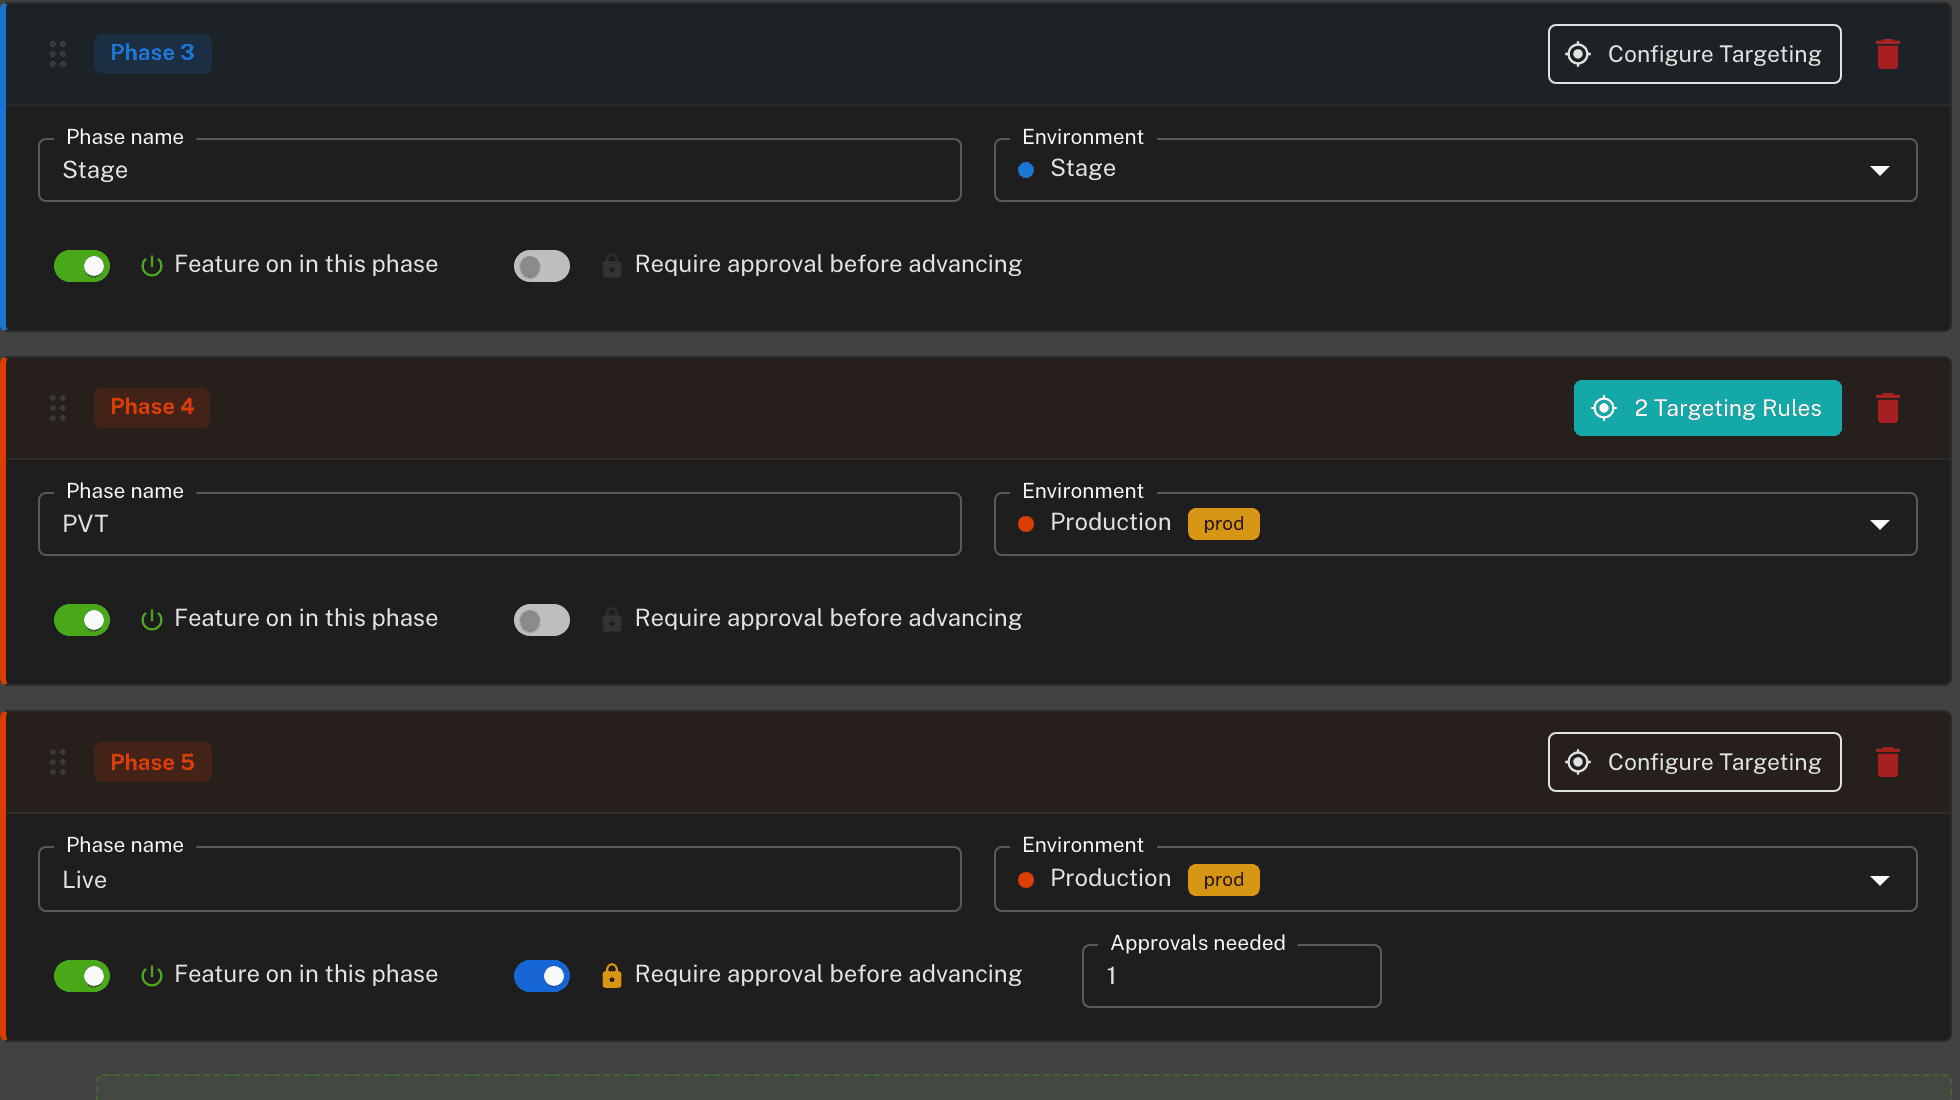Grab the Phase 5 drag handle

(58, 762)
